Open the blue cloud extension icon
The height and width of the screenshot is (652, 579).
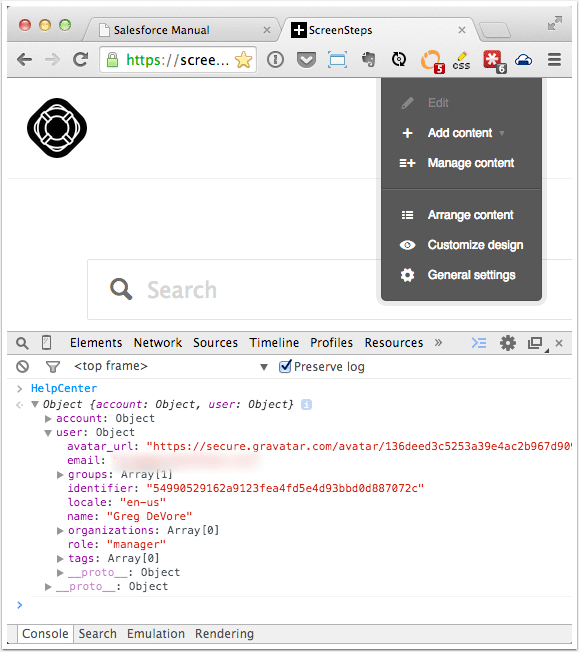[x=524, y=60]
